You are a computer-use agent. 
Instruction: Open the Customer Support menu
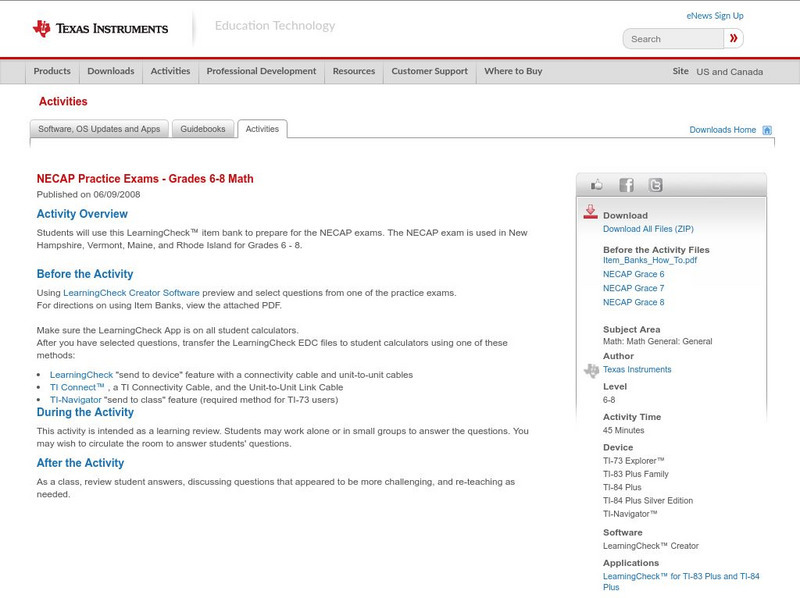430,71
